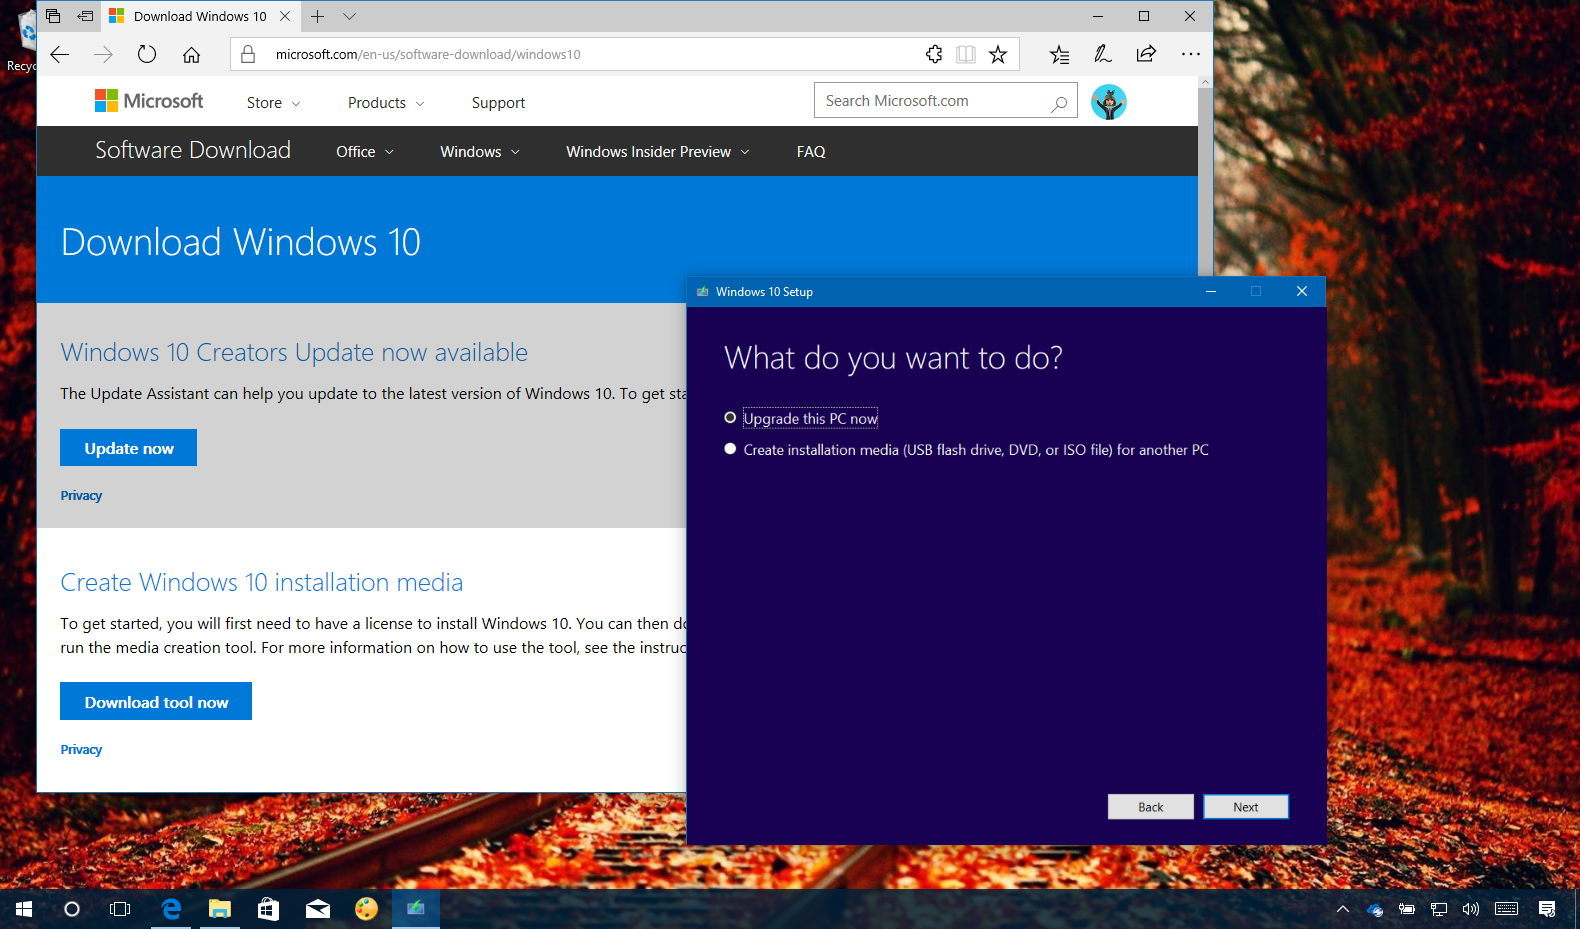Click the Update now button
The height and width of the screenshot is (929, 1580).
(x=128, y=448)
